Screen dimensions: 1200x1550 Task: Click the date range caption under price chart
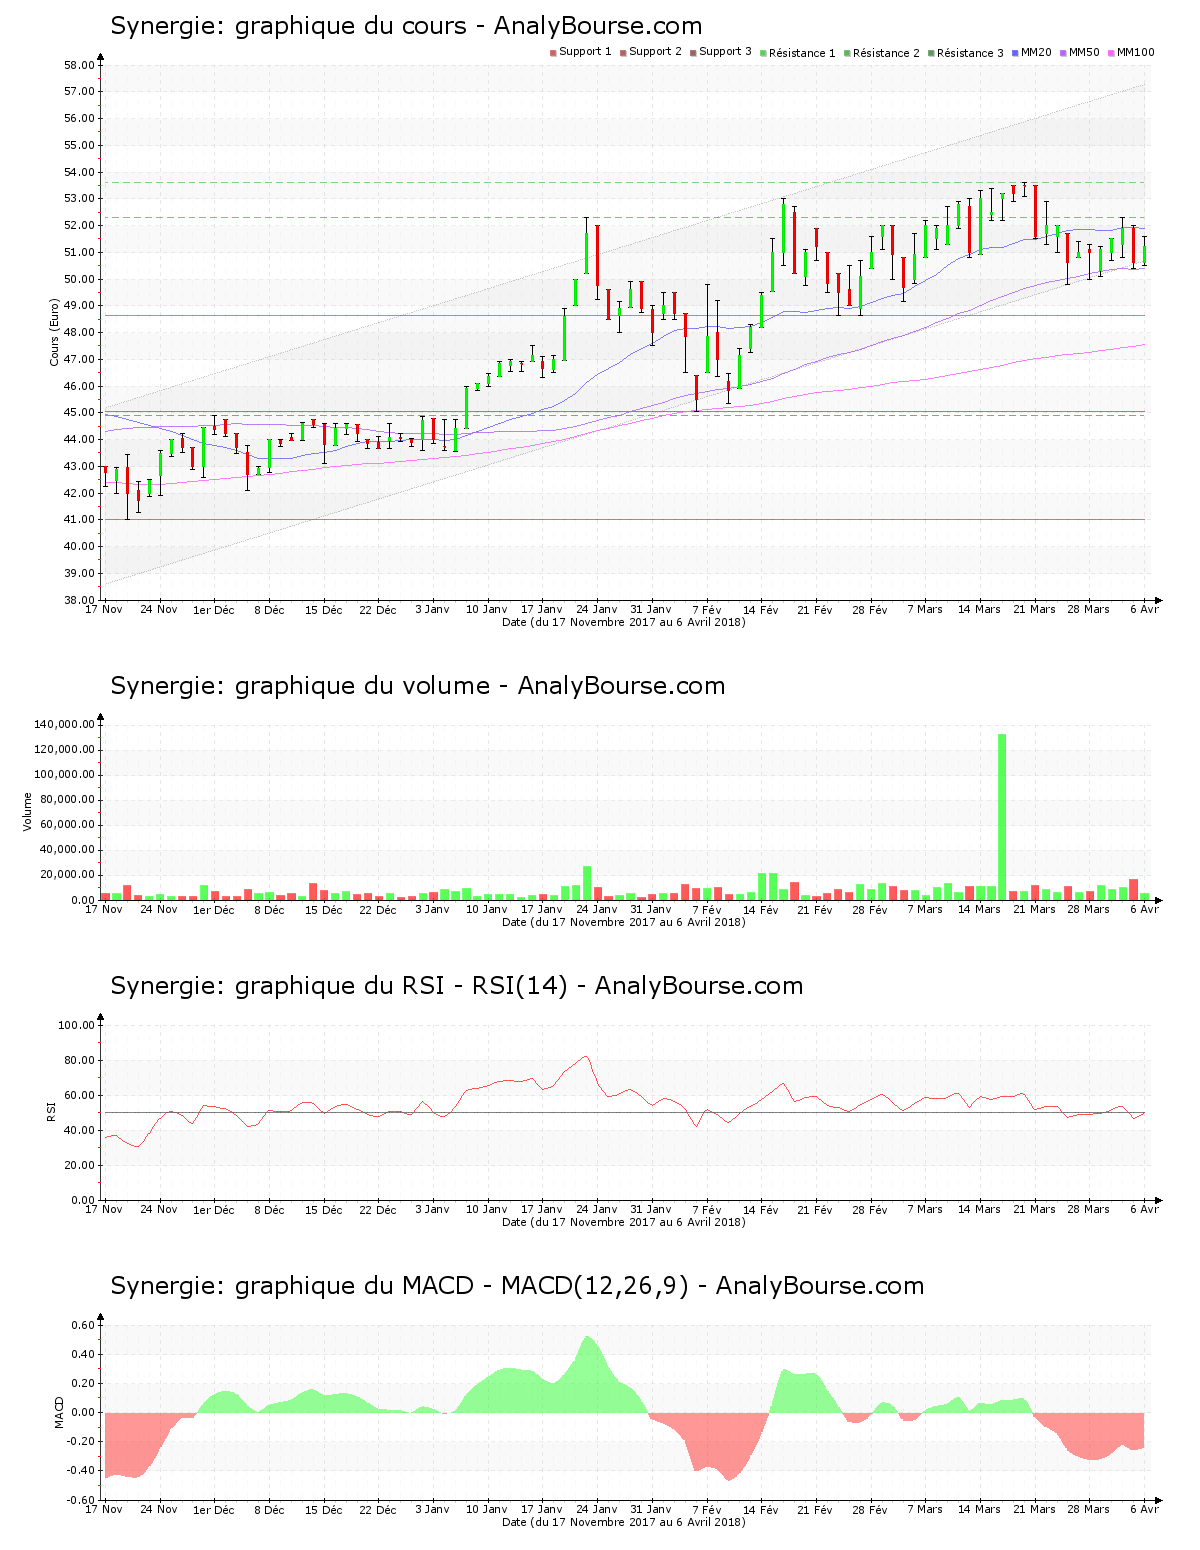tap(623, 622)
